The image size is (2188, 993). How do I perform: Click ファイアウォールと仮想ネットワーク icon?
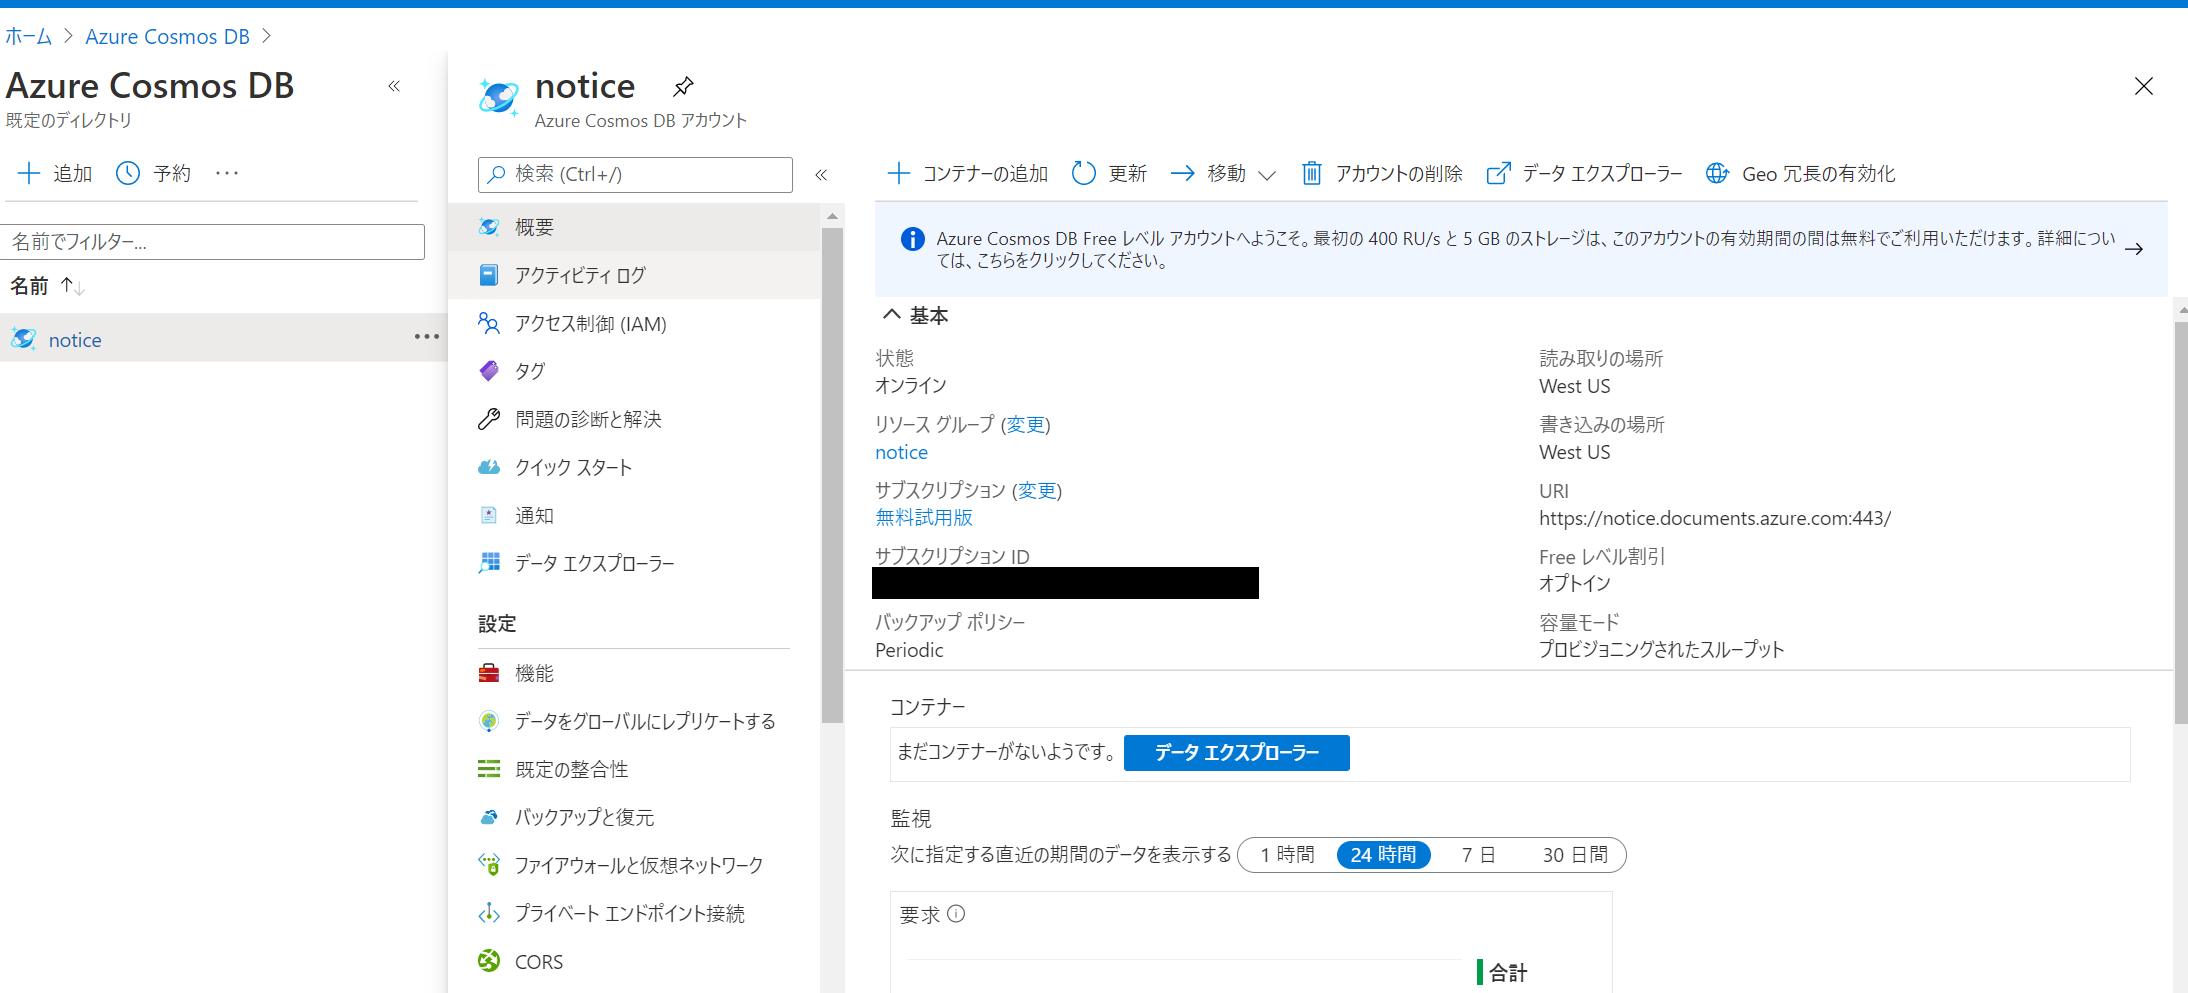click(x=489, y=865)
